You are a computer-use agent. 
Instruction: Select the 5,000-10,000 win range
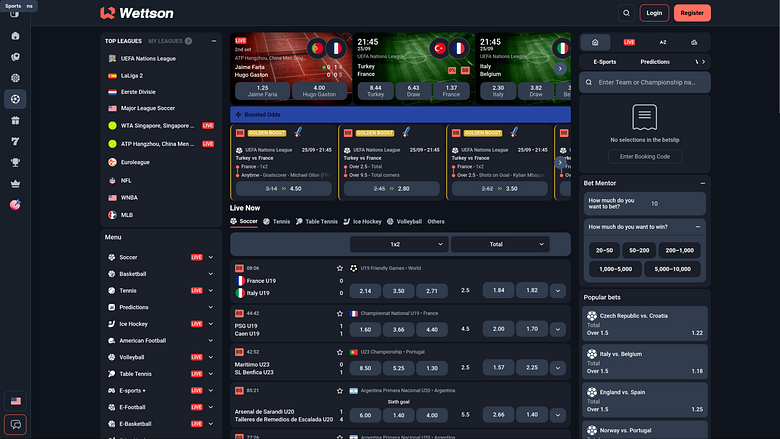click(x=673, y=269)
